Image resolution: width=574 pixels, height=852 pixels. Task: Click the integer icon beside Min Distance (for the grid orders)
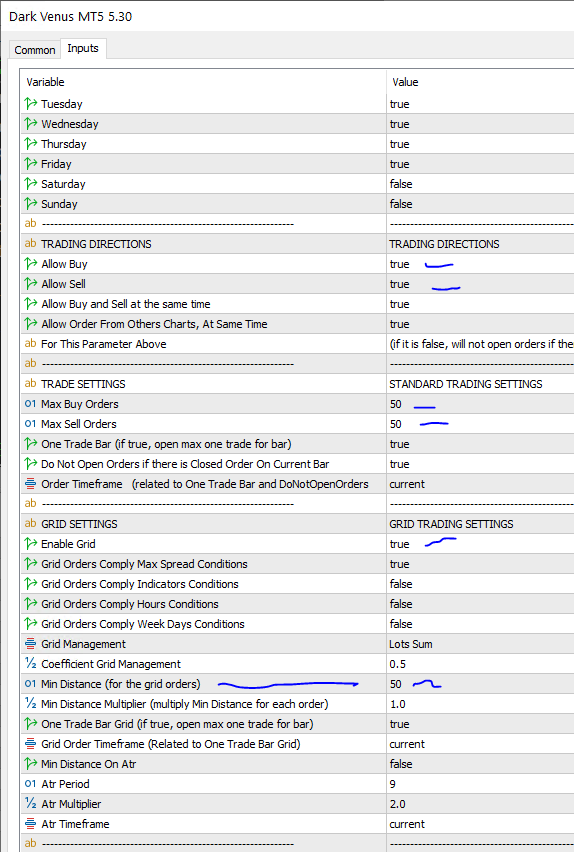click(x=30, y=684)
